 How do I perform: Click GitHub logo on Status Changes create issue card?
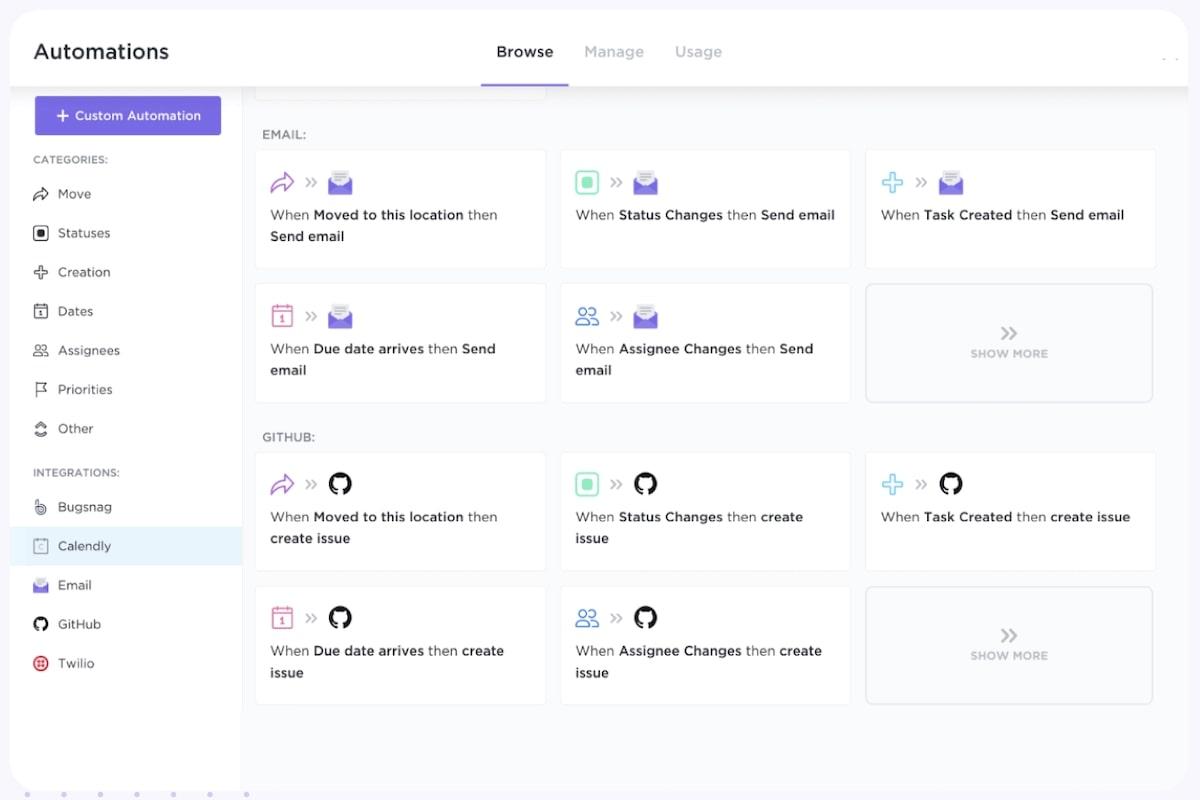click(x=646, y=484)
